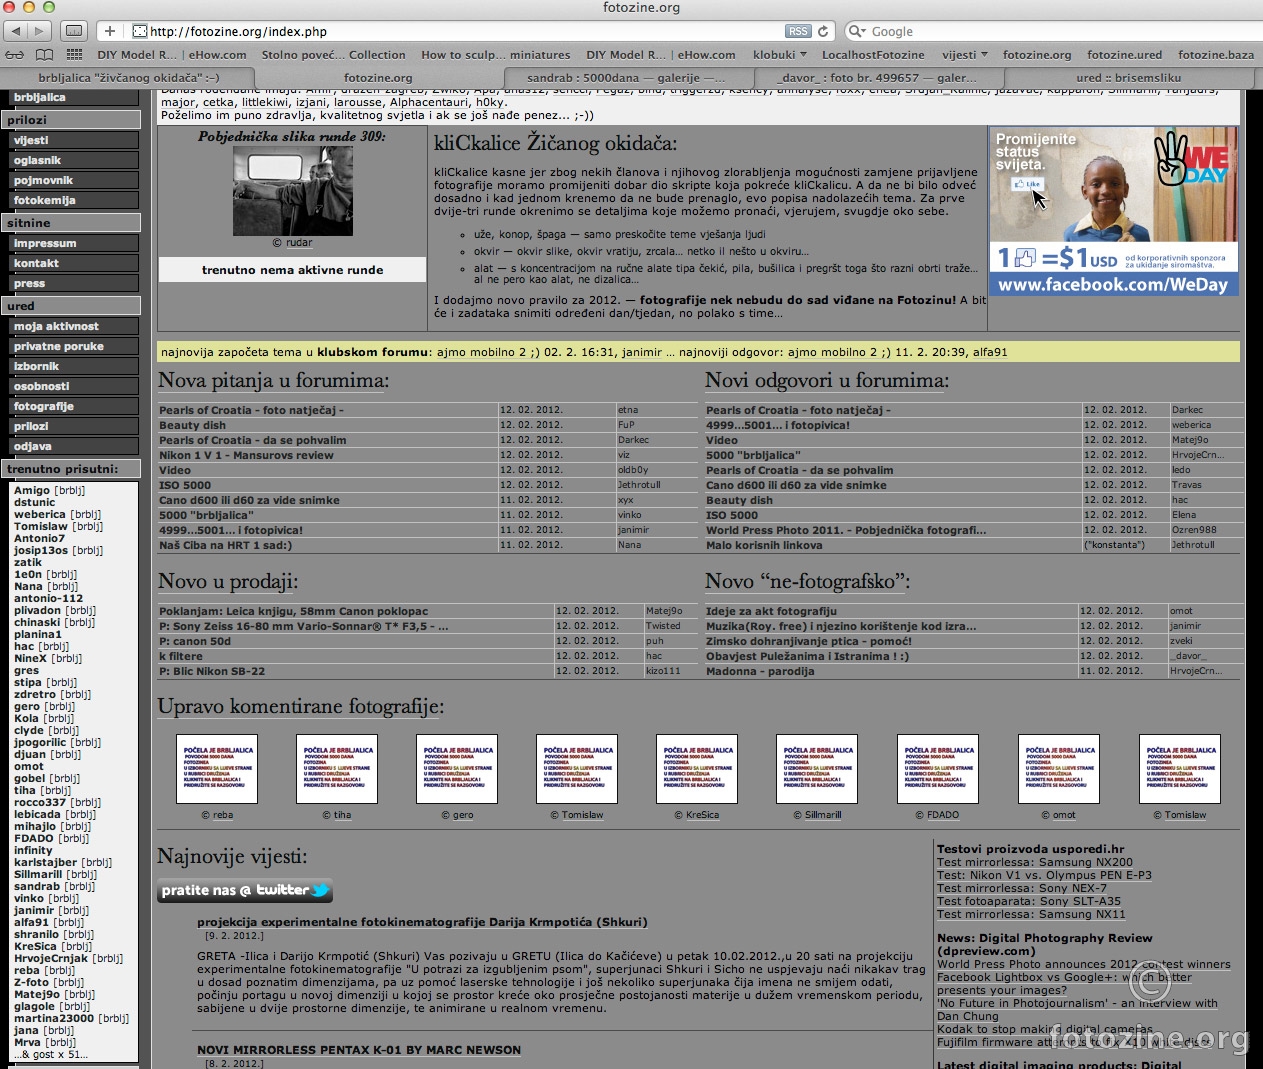1263x1069 pixels.
Task: Click 'janimir' beside the Muzika(Roy. free) topic
Action: tap(1186, 626)
